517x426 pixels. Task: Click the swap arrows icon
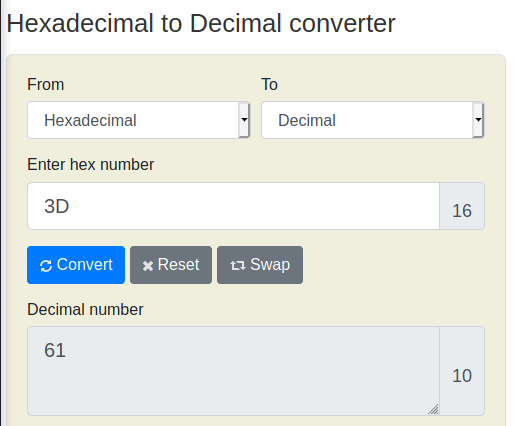tap(238, 266)
